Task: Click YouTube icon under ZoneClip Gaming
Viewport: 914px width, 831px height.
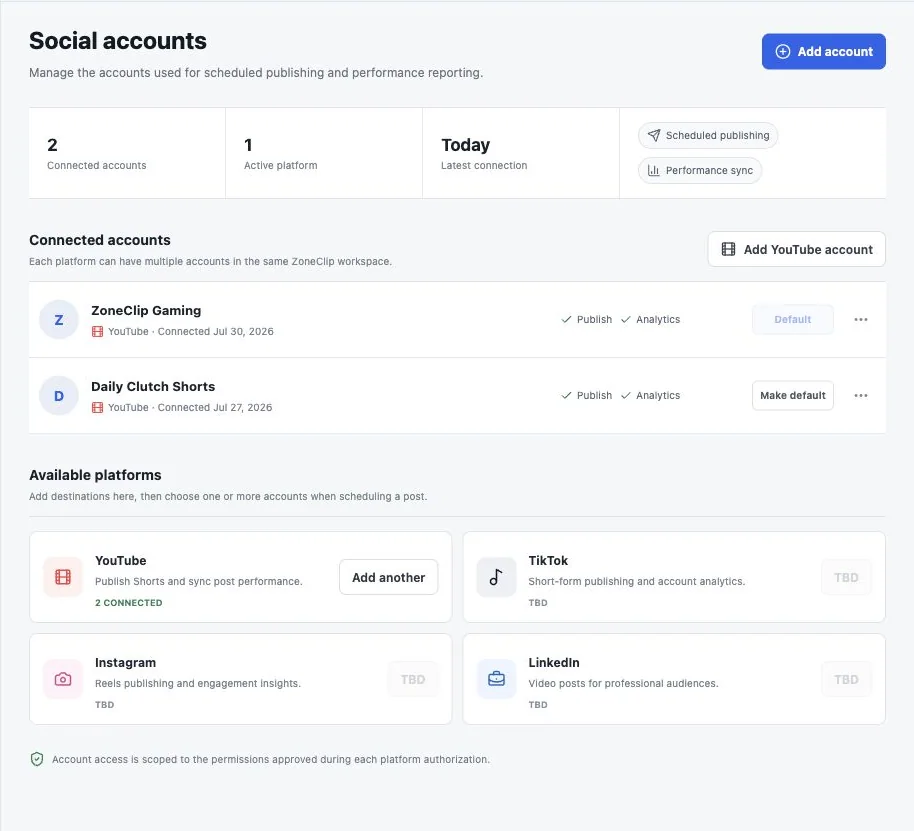Action: coord(97,332)
